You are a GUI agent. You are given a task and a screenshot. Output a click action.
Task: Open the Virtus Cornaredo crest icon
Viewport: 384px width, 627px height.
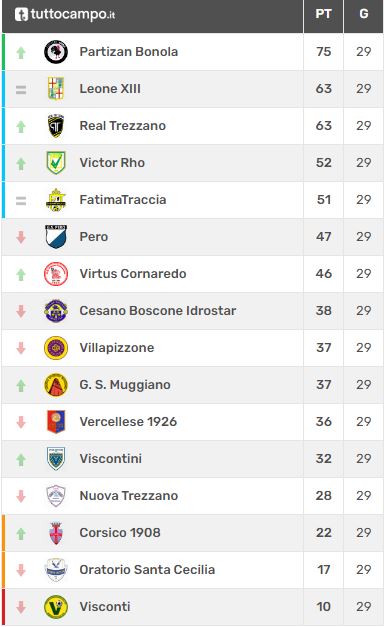pyautogui.click(x=56, y=274)
